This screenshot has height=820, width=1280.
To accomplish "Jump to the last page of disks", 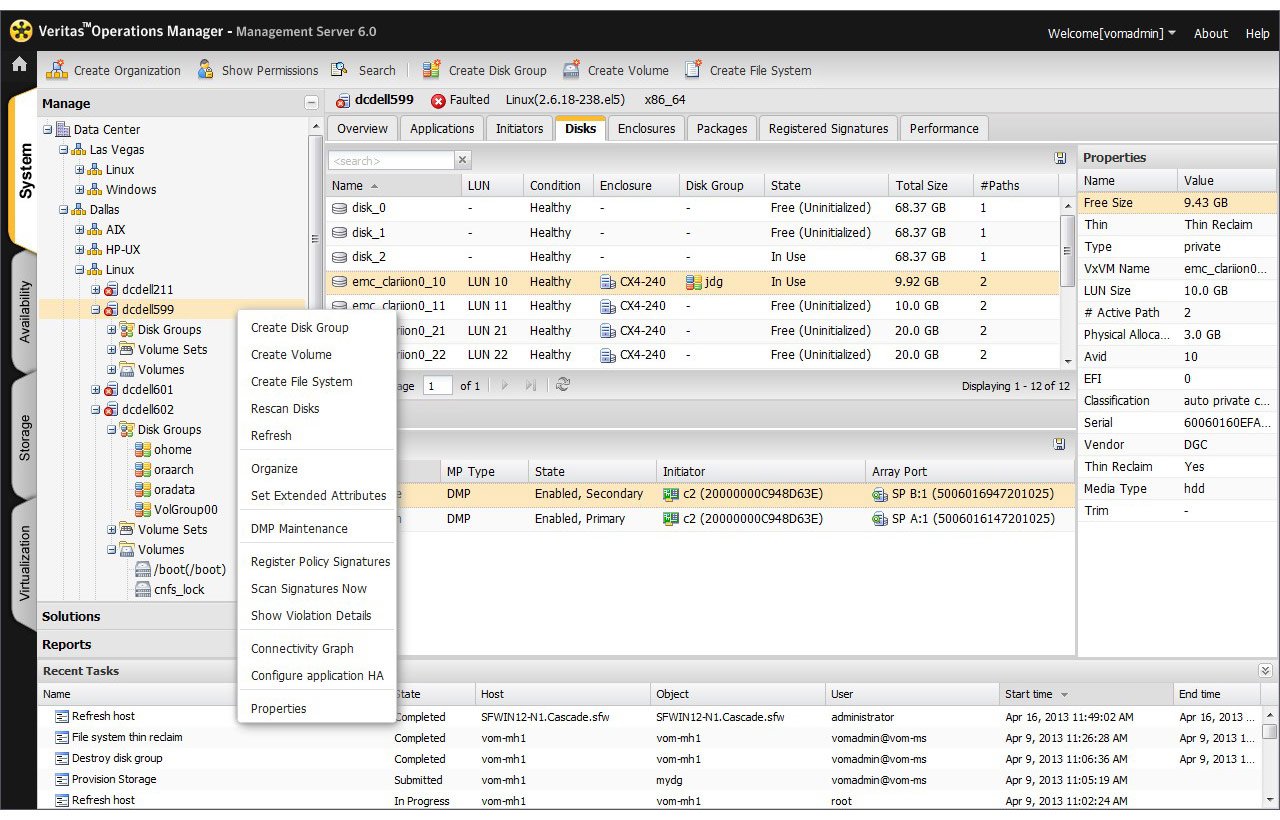I will [x=530, y=385].
